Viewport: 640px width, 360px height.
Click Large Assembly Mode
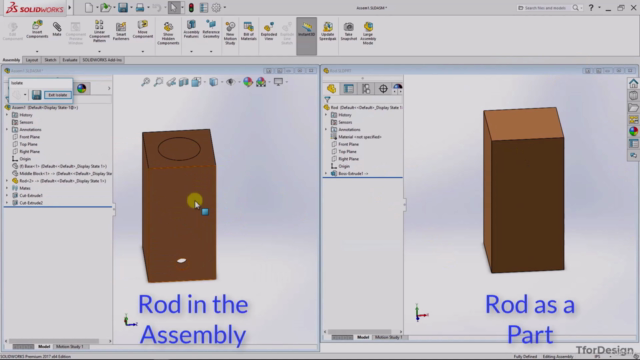pyautogui.click(x=368, y=33)
